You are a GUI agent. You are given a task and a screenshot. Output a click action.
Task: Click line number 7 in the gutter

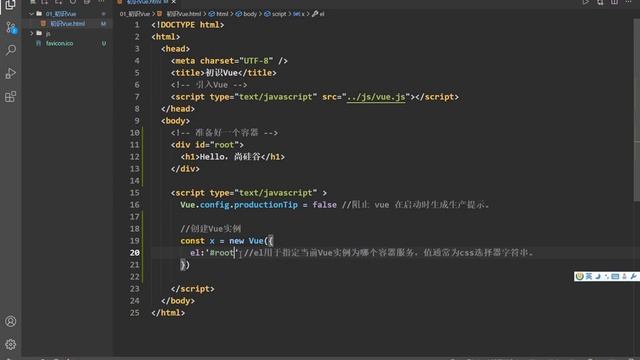(x=137, y=97)
